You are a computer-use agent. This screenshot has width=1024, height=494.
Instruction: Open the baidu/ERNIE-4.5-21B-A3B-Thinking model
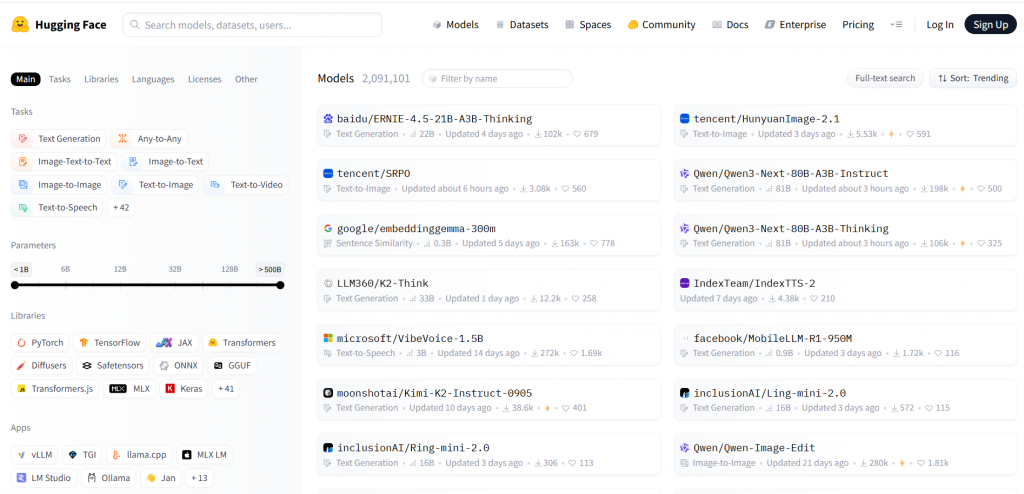pyautogui.click(x=488, y=125)
